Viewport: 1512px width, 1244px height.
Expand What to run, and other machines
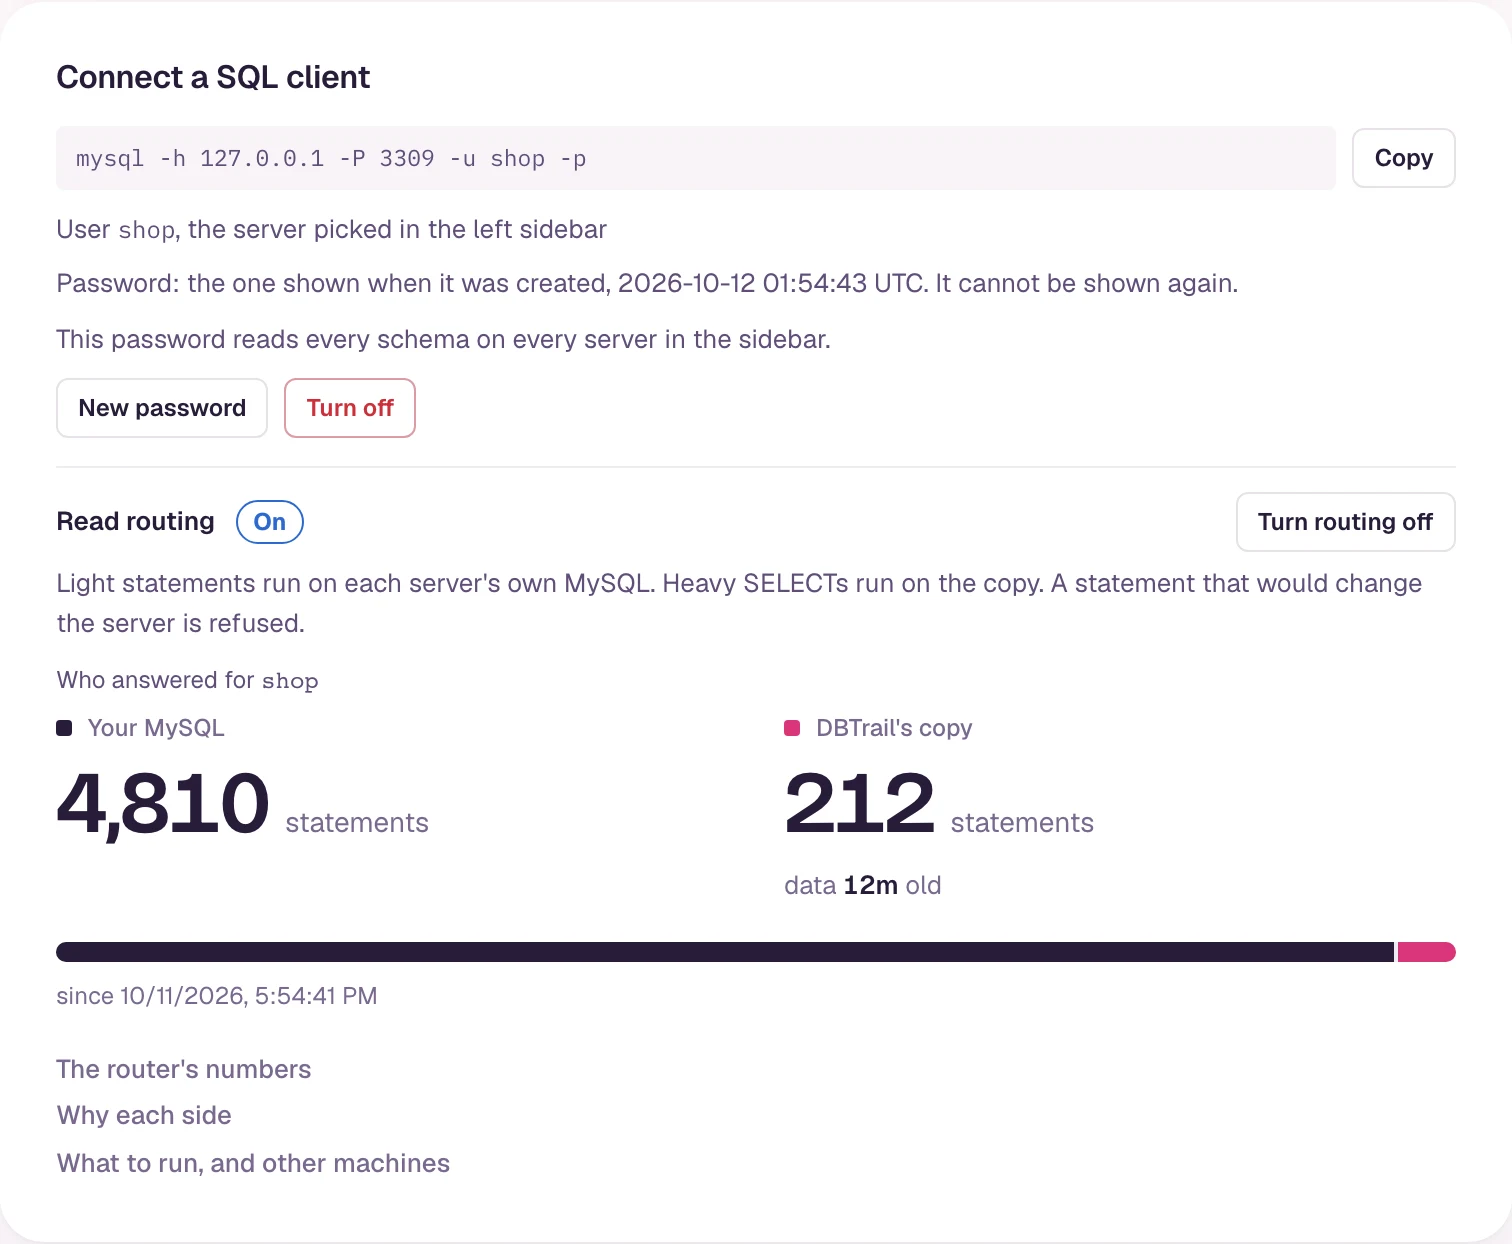253,1163
